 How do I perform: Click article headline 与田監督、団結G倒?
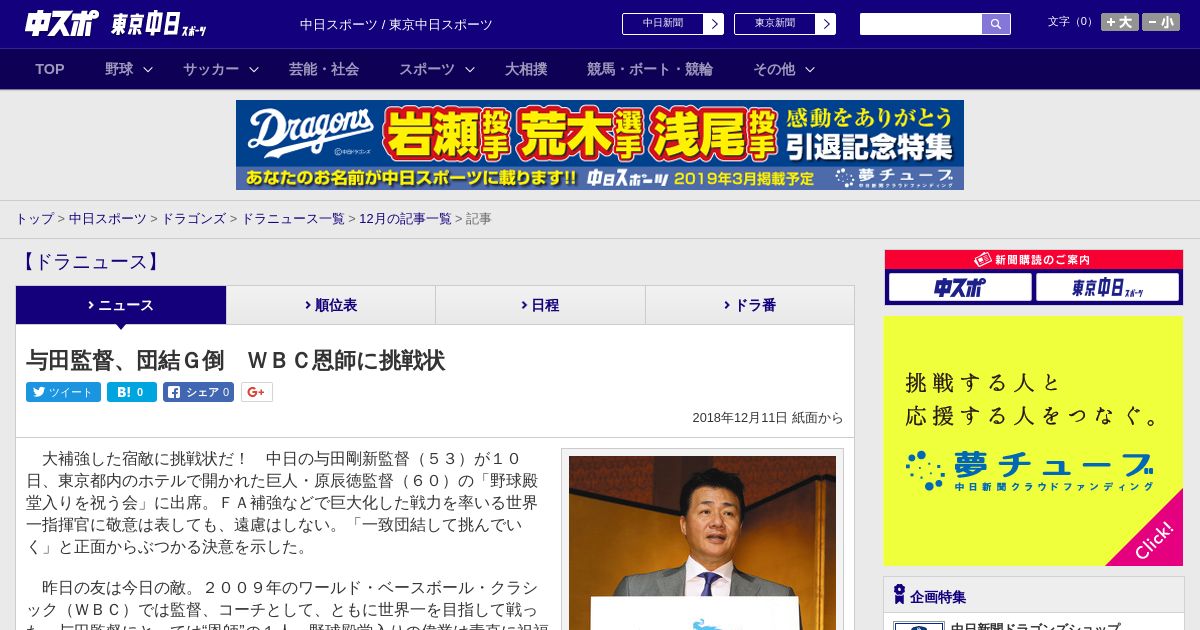[235, 361]
